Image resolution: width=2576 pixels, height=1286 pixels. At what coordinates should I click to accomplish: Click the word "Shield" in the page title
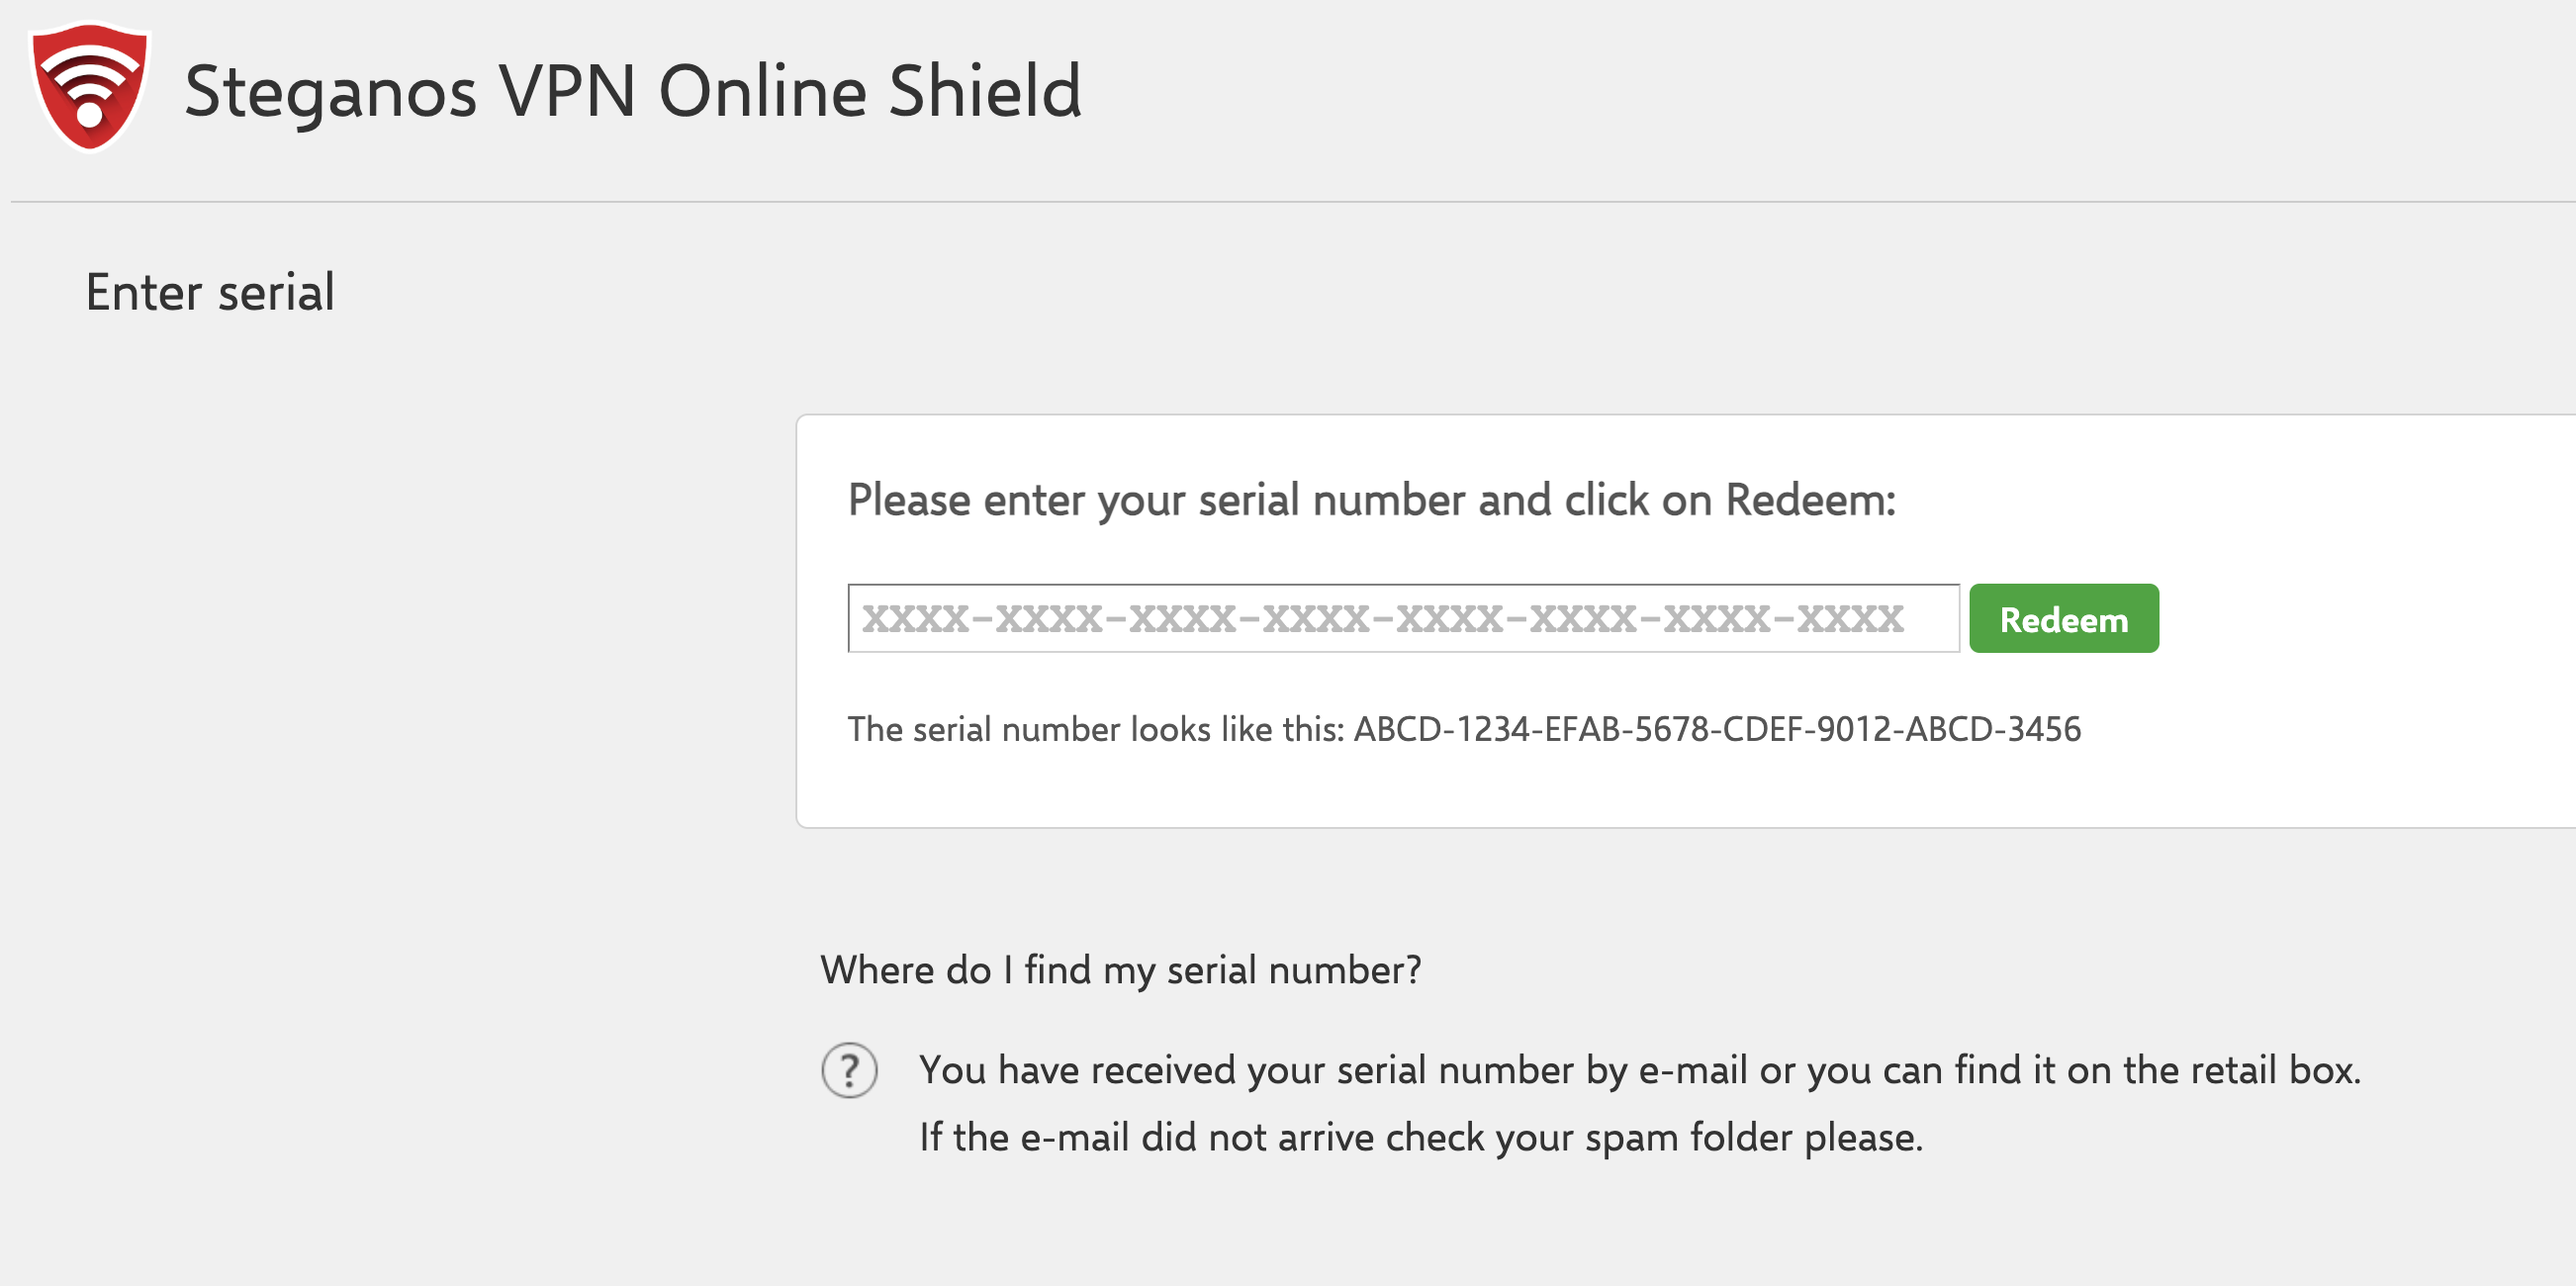pyautogui.click(x=984, y=92)
